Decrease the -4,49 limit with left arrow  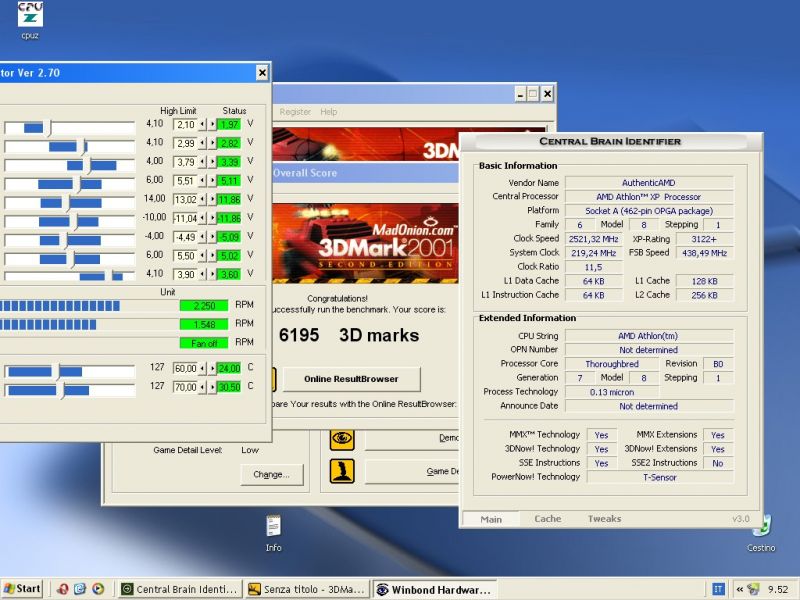click(x=203, y=237)
